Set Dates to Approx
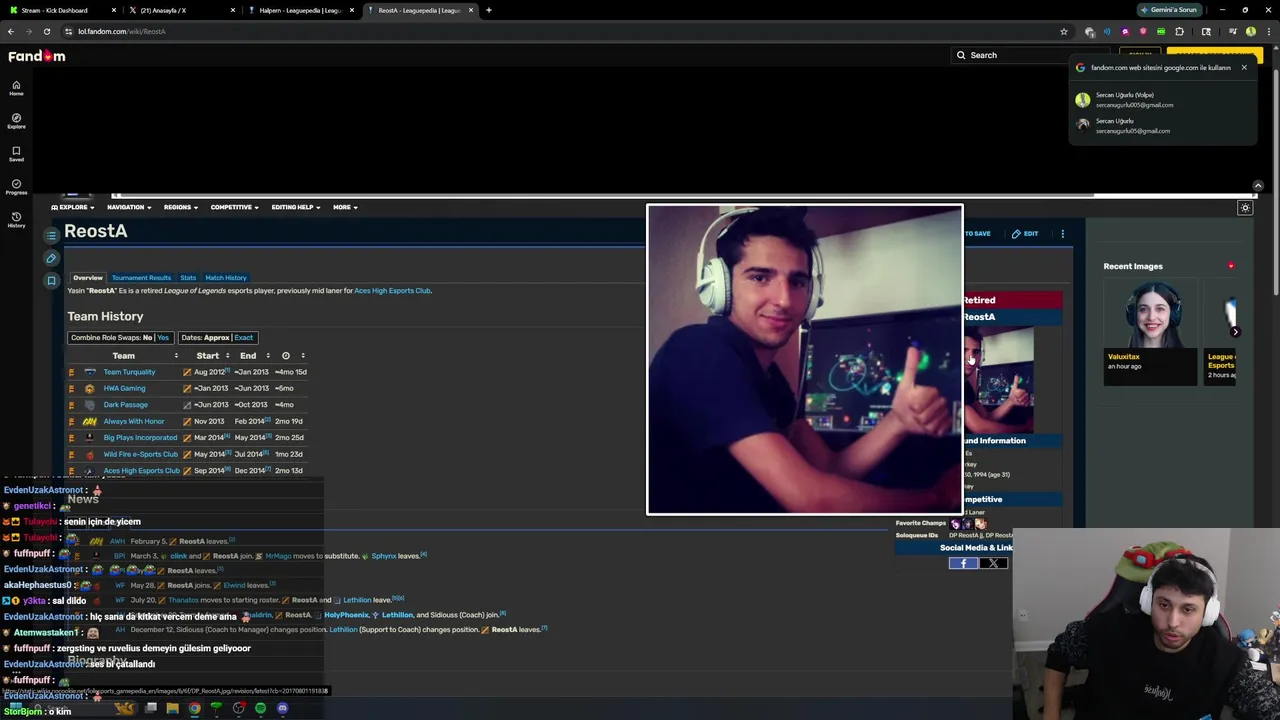This screenshot has width=1280, height=720. tap(217, 337)
